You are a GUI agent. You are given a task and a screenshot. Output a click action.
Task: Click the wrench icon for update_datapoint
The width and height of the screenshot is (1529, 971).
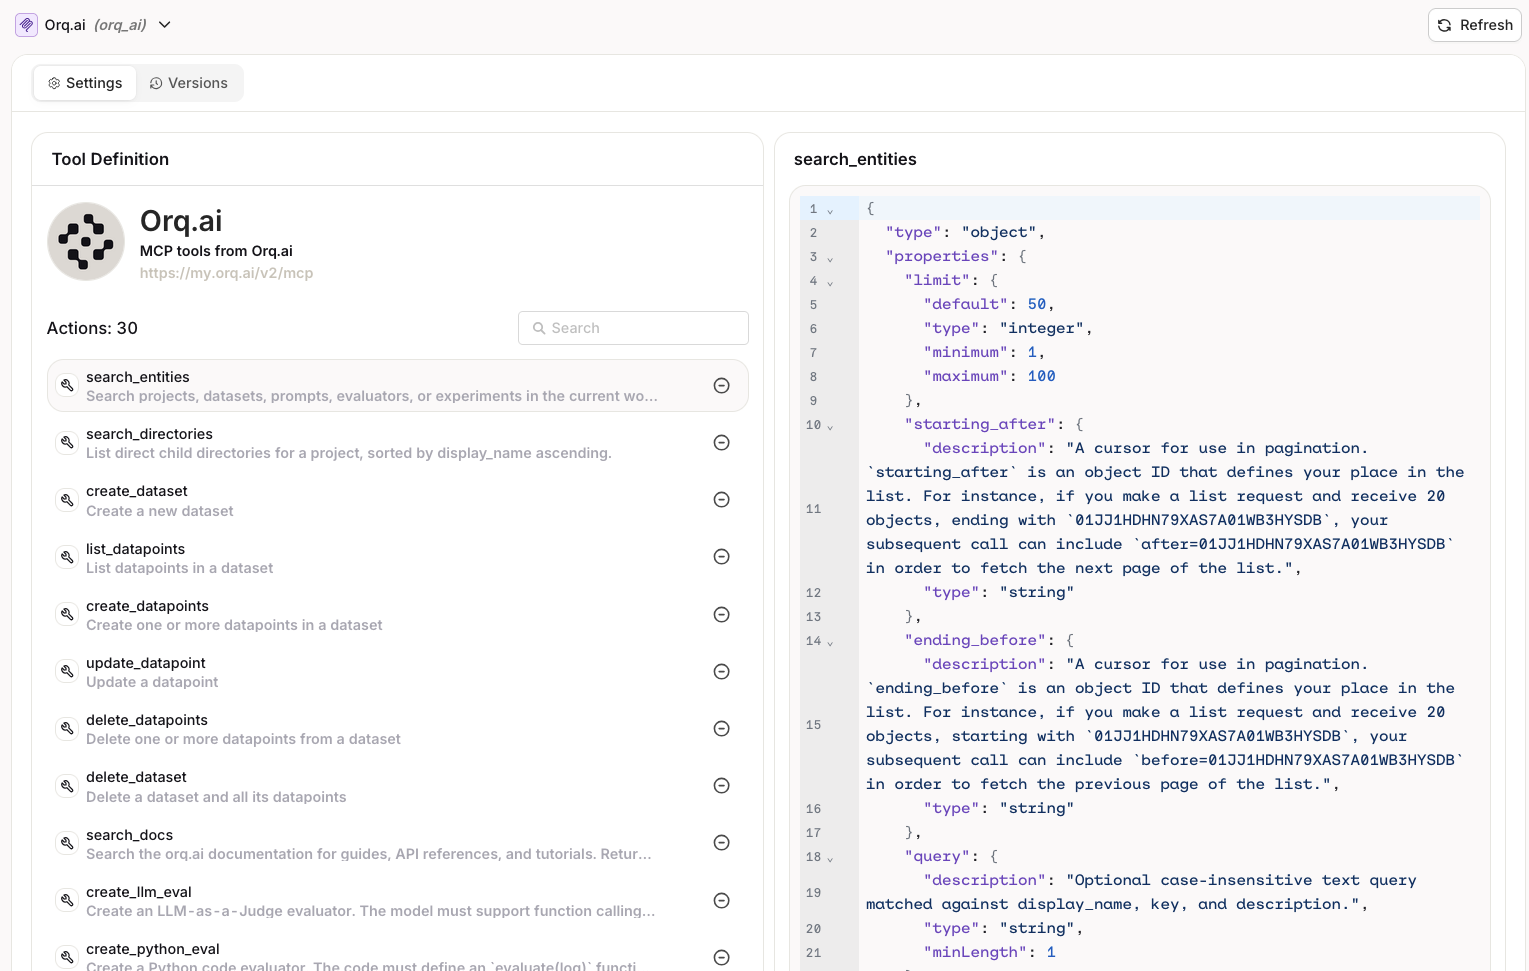[x=67, y=671]
